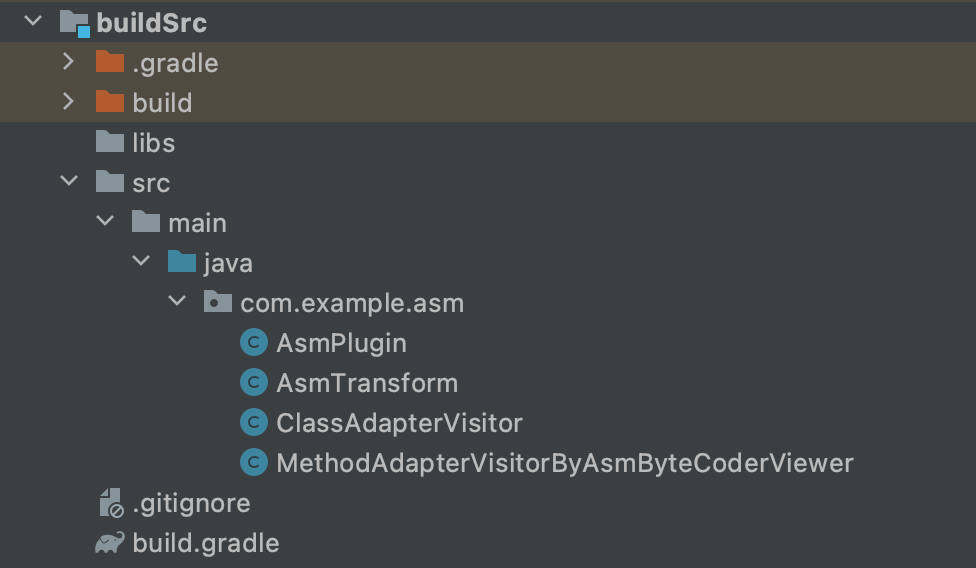Click the build.gradle elephant icon
The height and width of the screenshot is (568, 976).
pyautogui.click(x=109, y=543)
